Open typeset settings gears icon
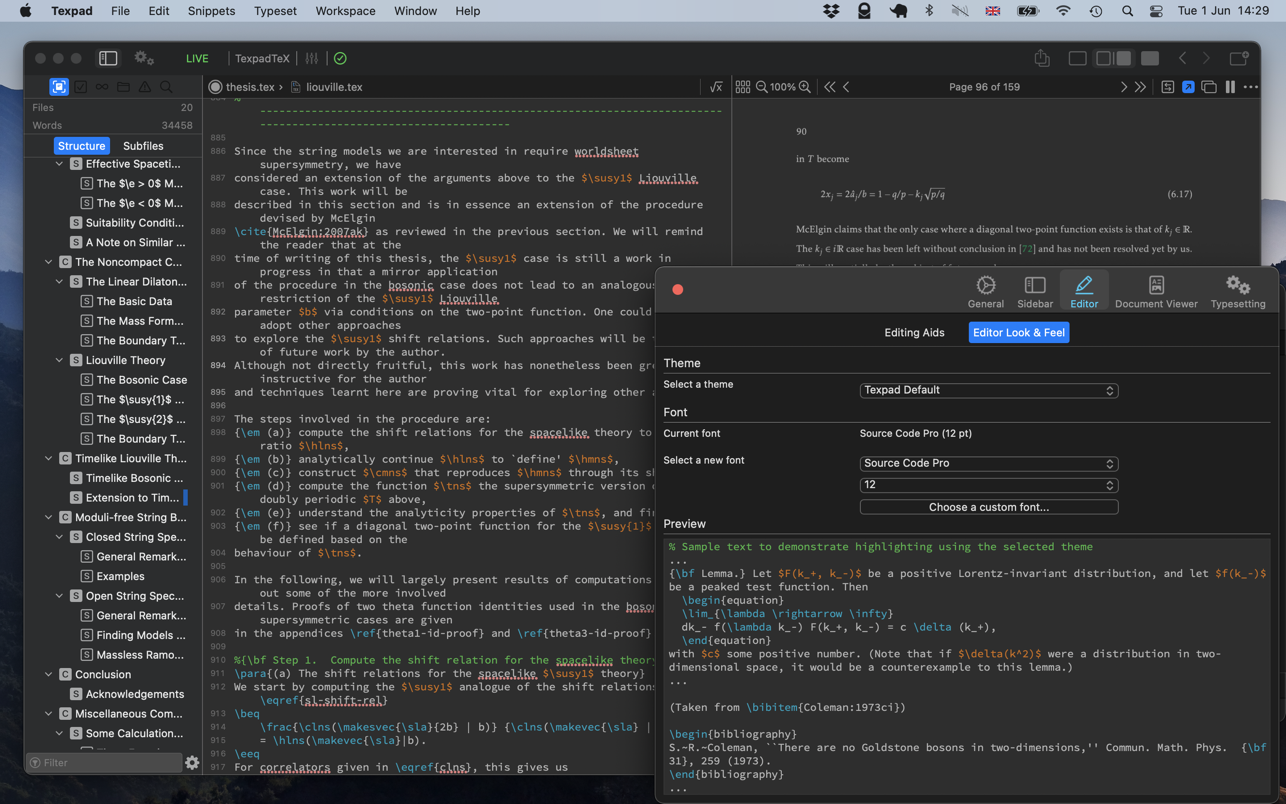This screenshot has height=804, width=1286. click(144, 58)
